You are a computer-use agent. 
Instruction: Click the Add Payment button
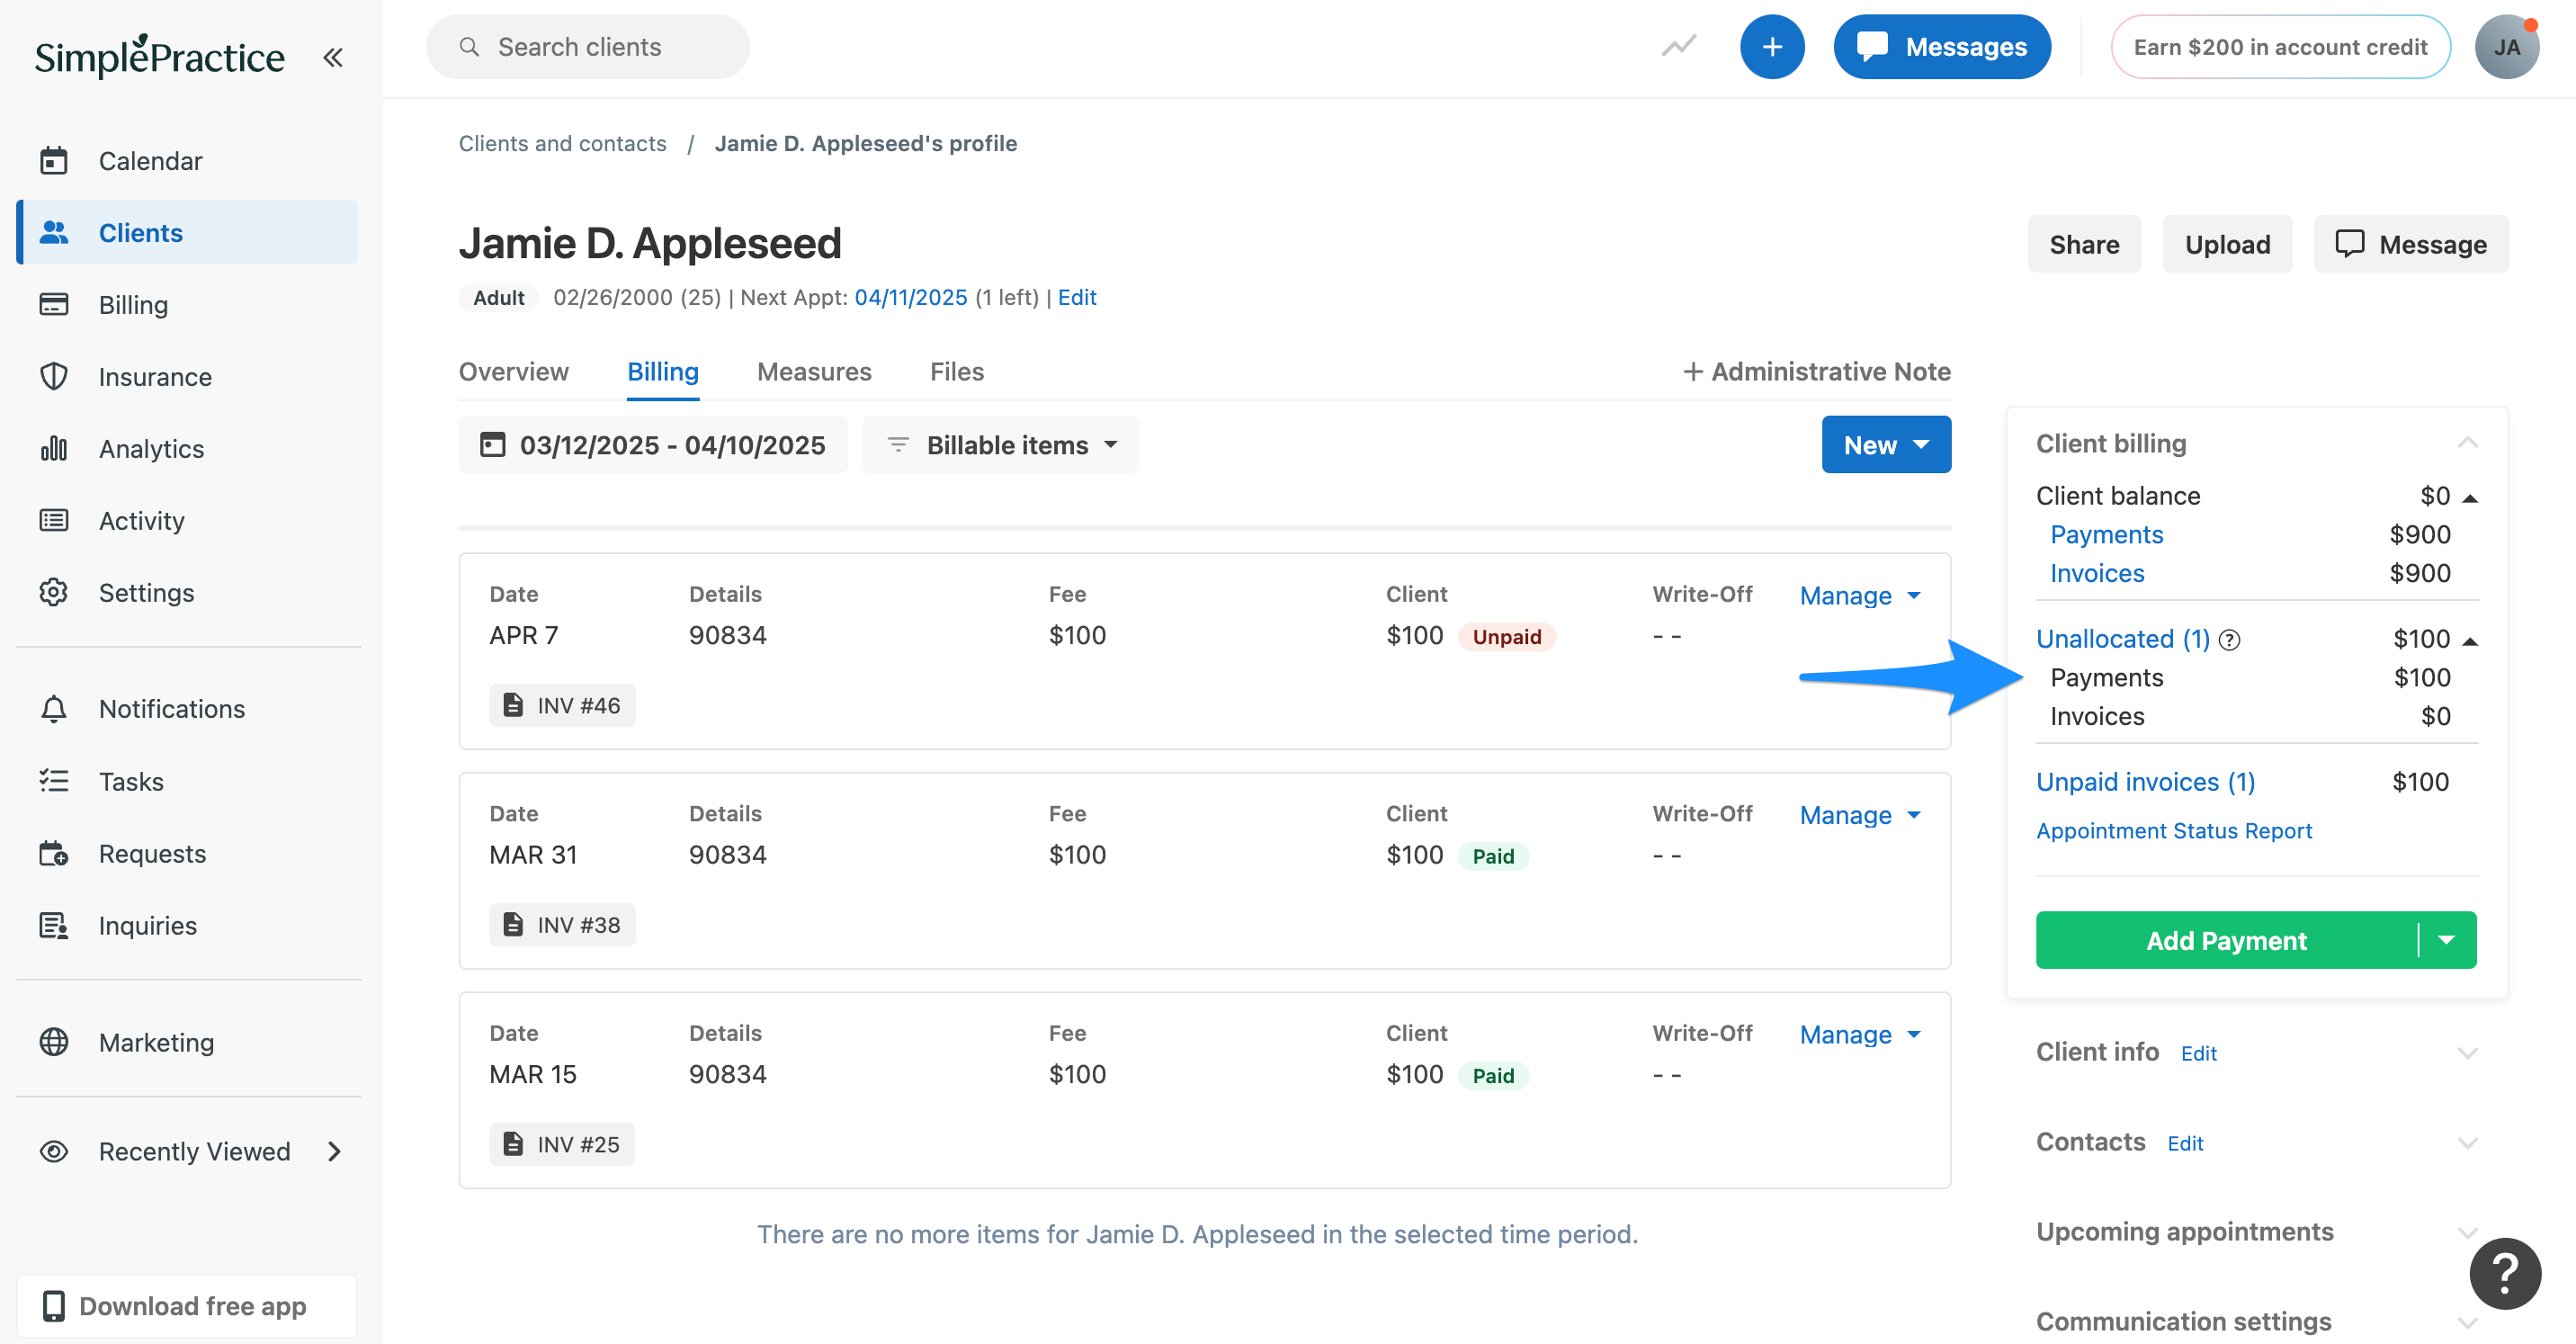(2225, 940)
